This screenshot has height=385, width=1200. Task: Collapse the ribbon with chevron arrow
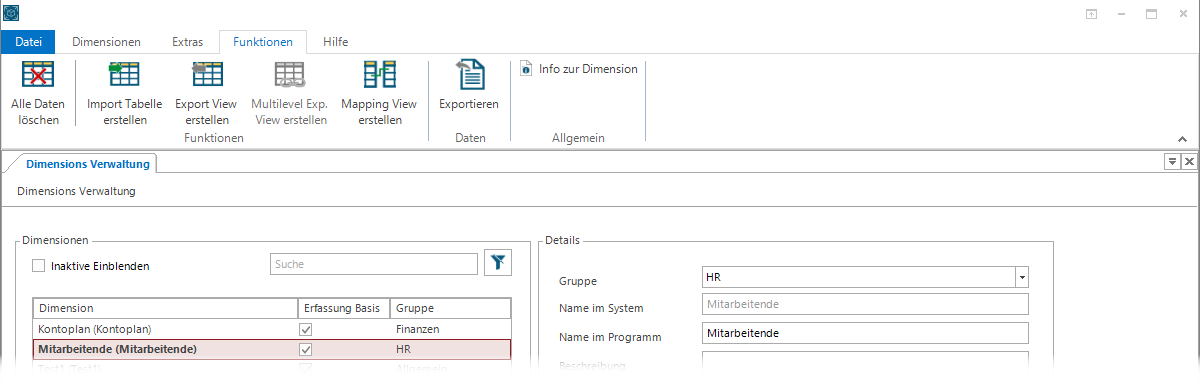1182,139
